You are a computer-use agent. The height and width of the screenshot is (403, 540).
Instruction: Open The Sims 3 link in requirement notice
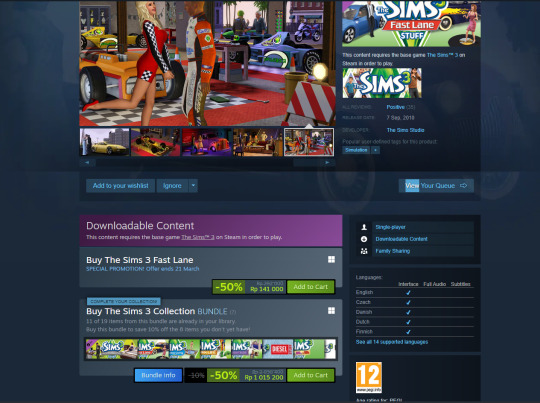443,55
